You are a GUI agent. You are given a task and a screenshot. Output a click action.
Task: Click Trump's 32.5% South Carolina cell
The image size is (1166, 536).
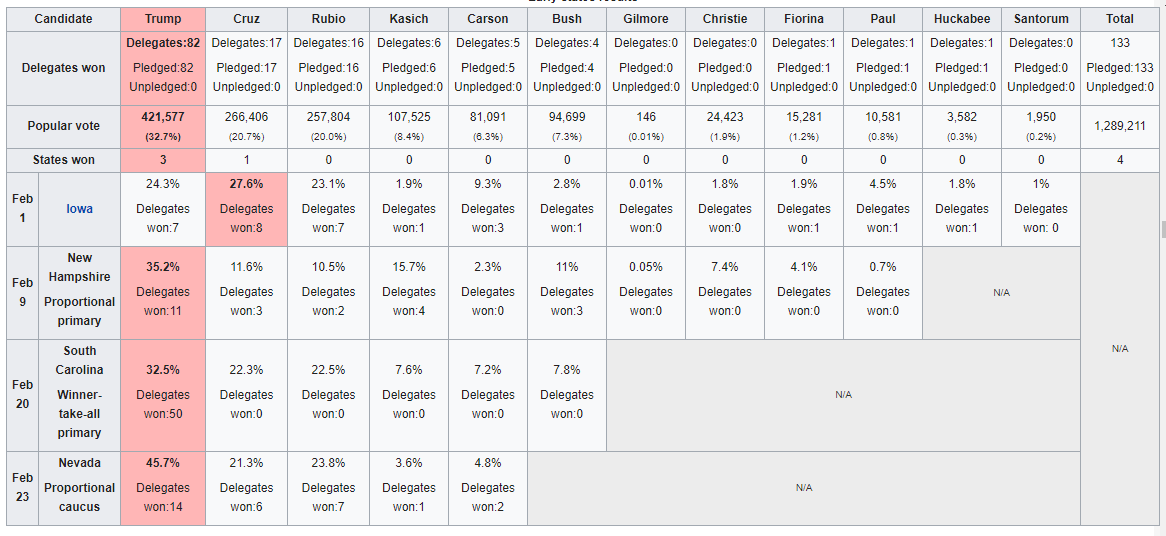163,395
